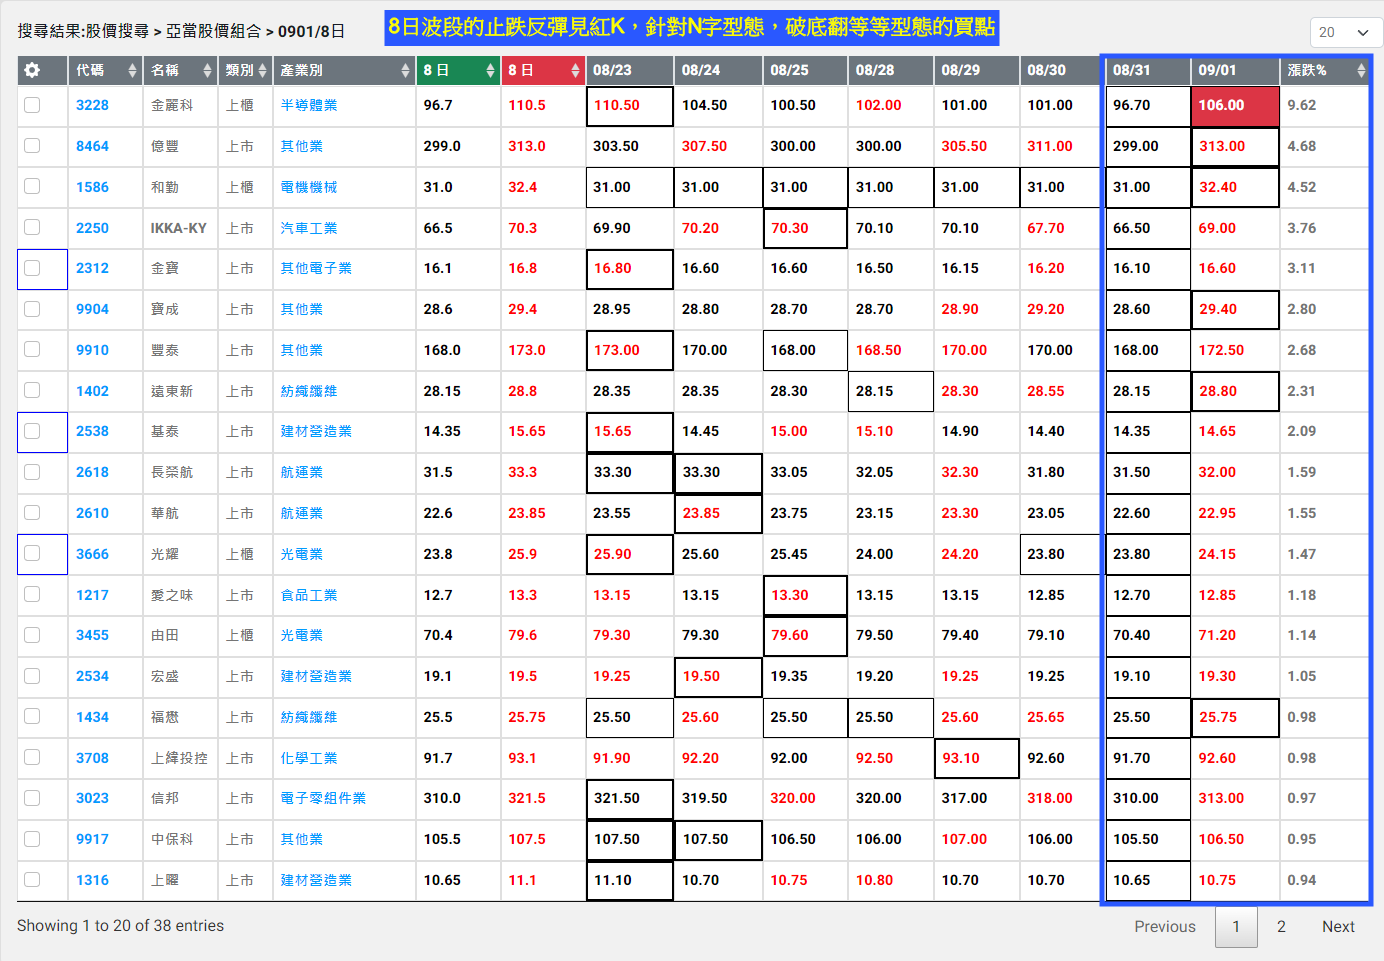Viewport: 1384px width, 961px height.
Task: Click the 08/23 column header
Action: click(x=629, y=70)
